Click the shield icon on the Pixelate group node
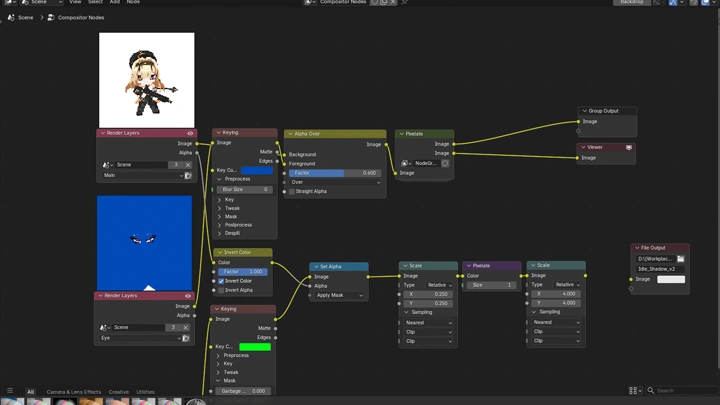Screen dimensions: 720x405 445,163
